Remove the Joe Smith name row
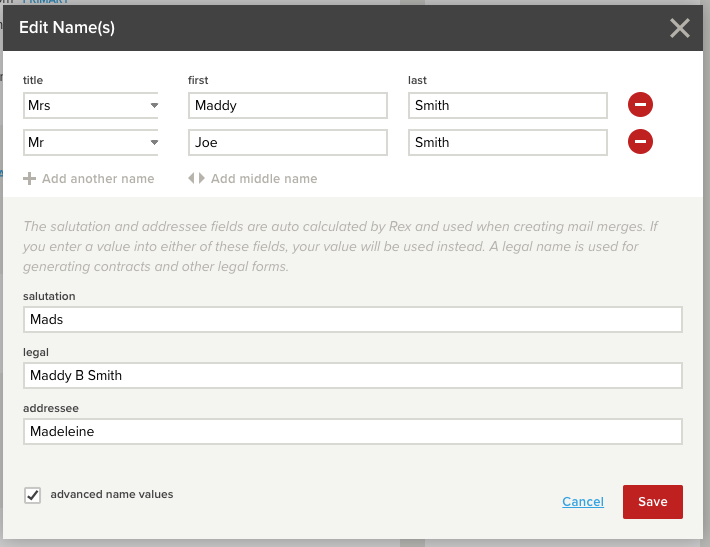This screenshot has height=547, width=710. [x=640, y=142]
